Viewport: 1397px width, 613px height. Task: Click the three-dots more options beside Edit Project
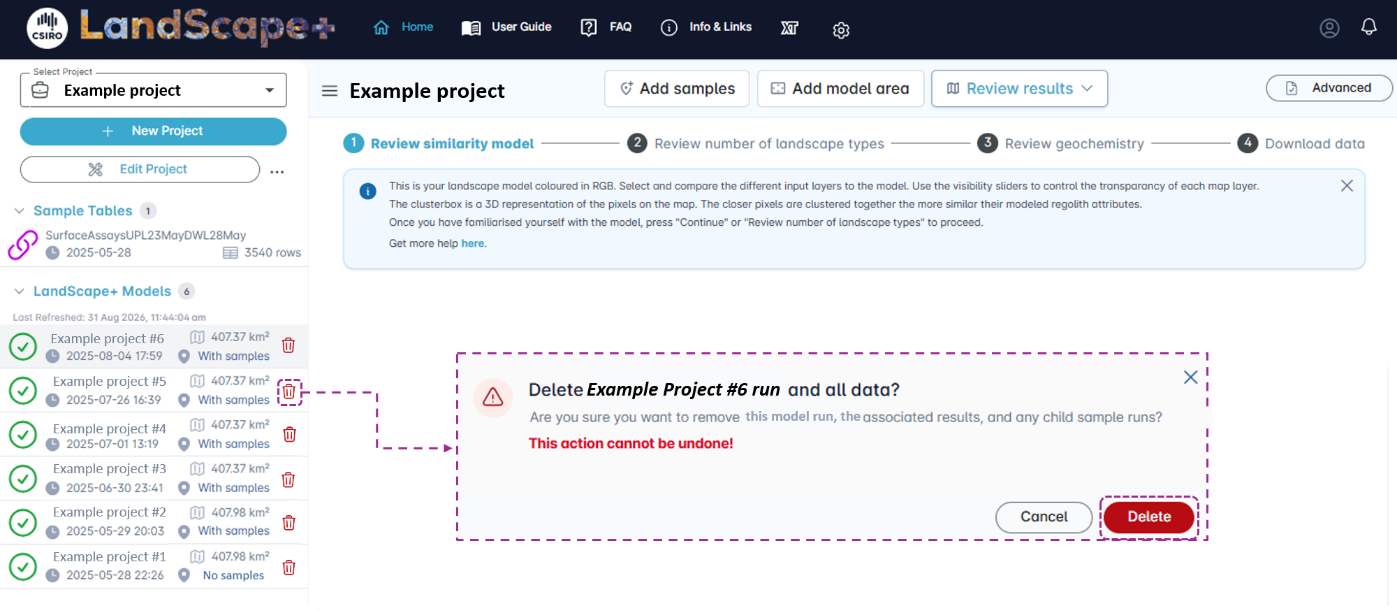[x=278, y=170]
